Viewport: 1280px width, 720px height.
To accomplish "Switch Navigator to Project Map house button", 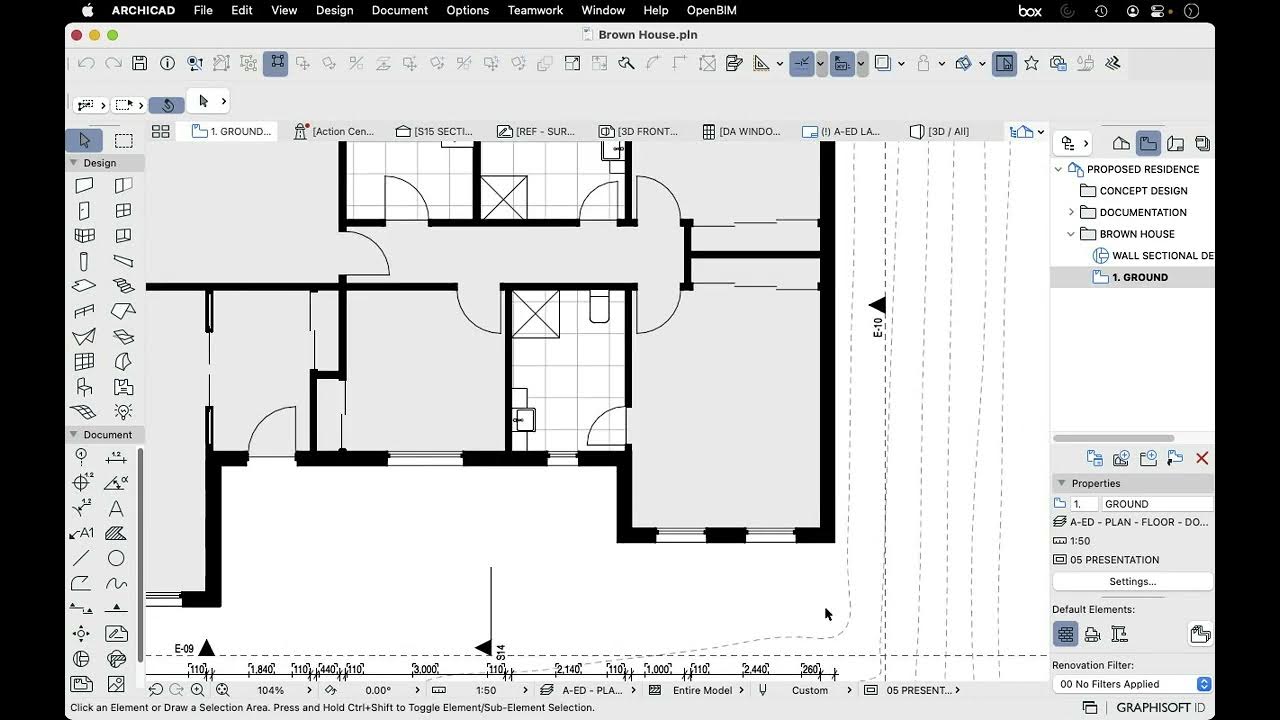I will (1121, 143).
